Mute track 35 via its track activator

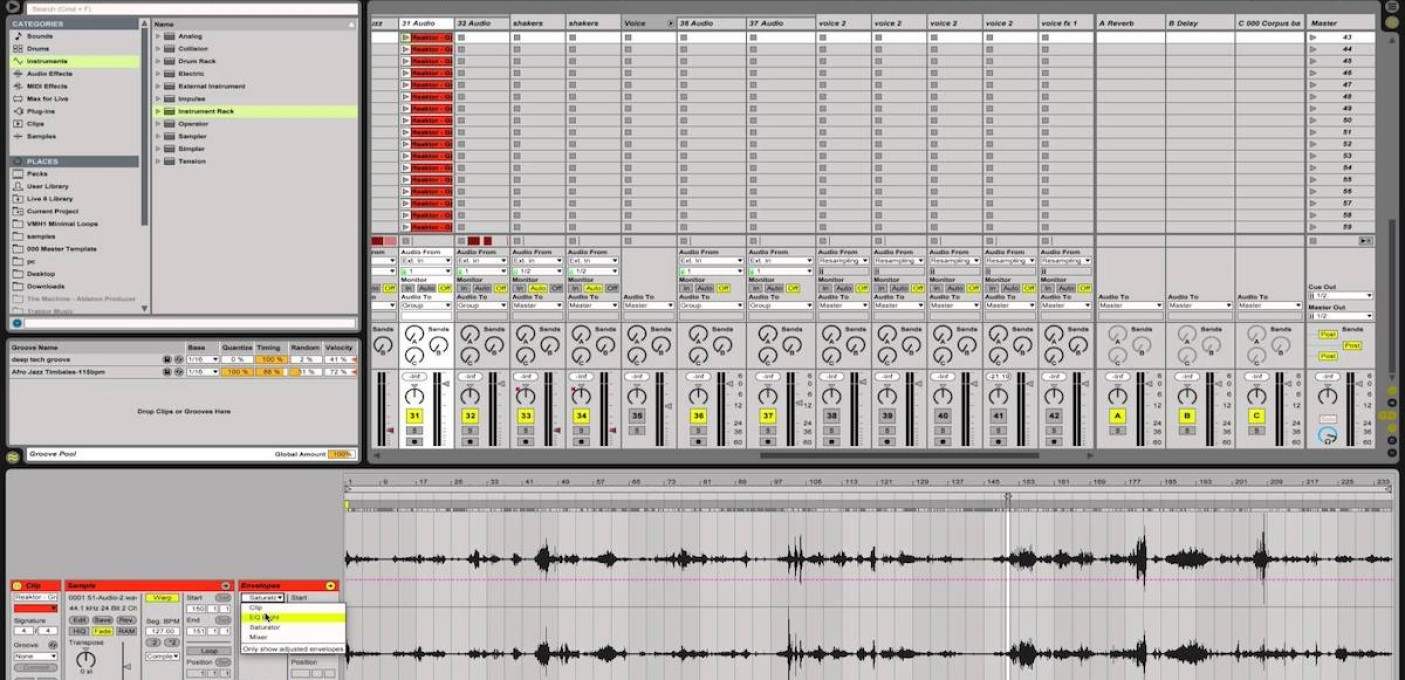636,413
